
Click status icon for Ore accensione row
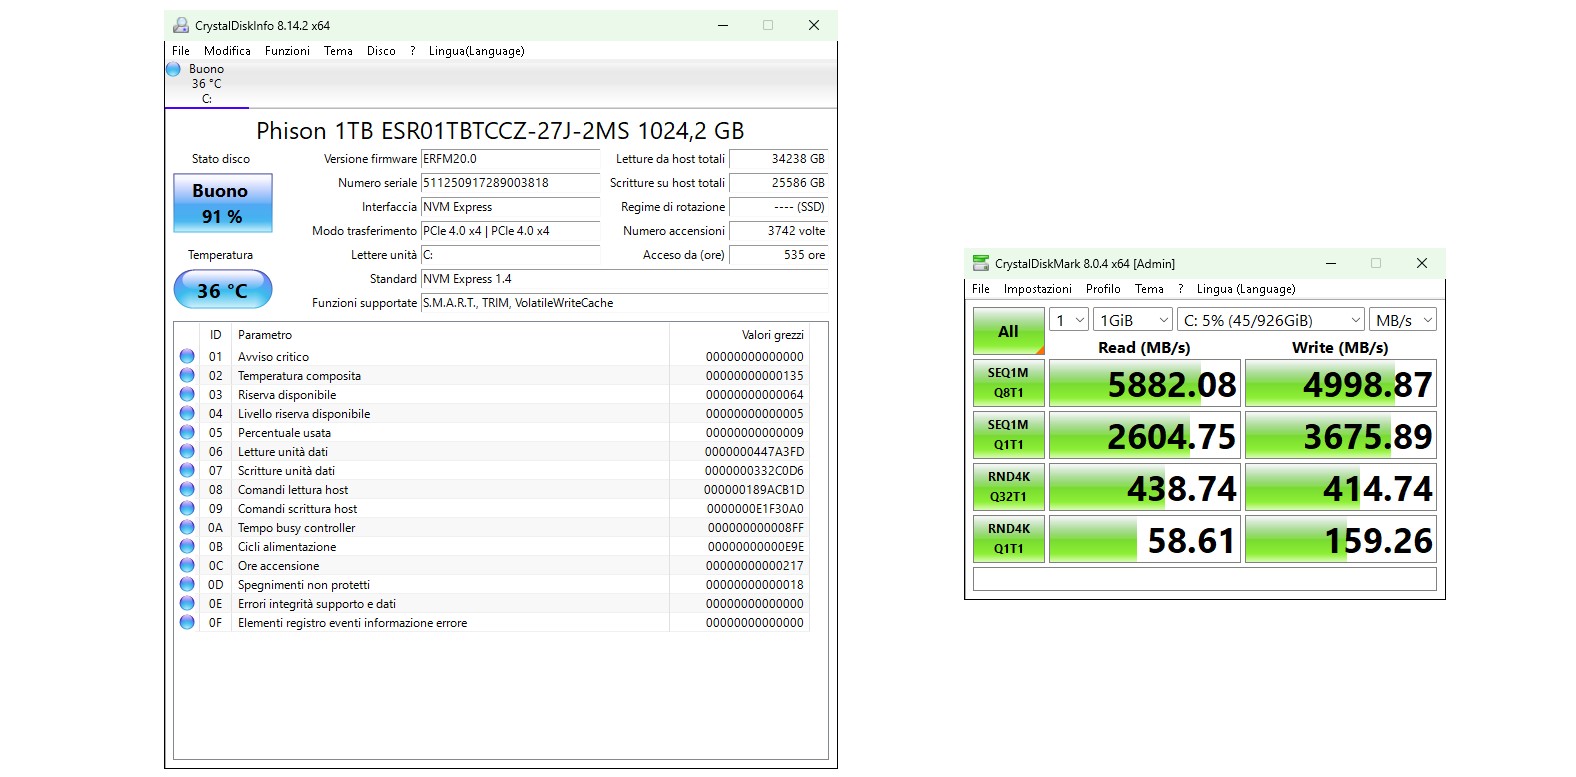point(187,565)
